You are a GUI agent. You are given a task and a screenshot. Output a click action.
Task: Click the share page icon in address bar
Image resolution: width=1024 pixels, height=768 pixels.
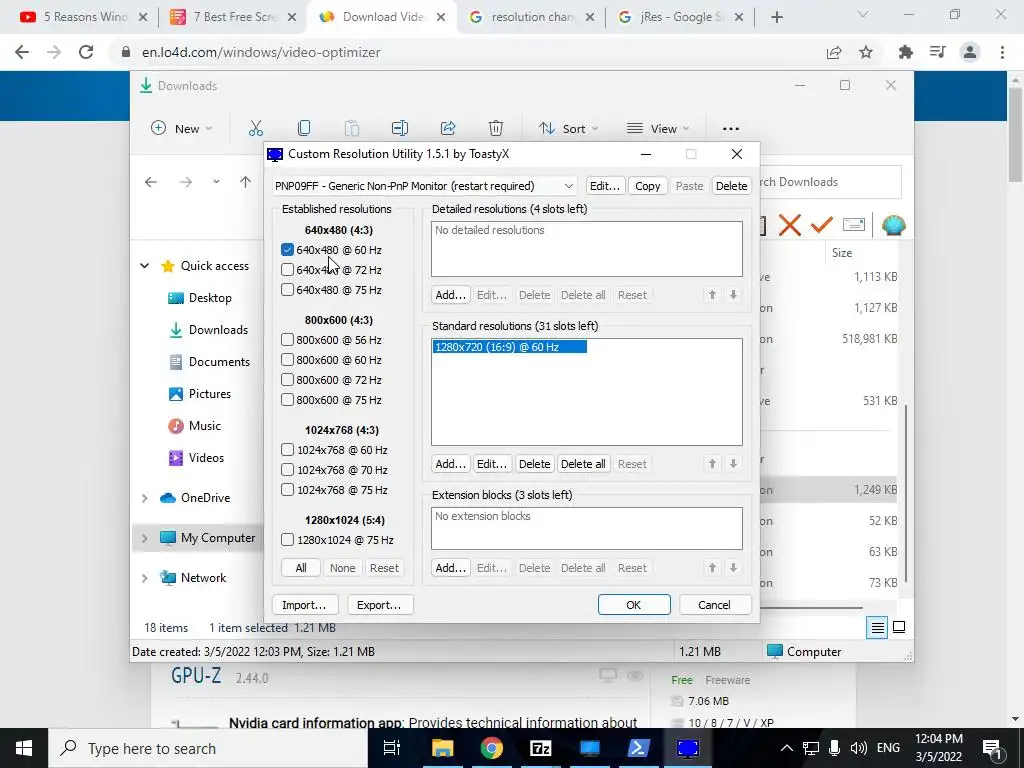point(834,52)
